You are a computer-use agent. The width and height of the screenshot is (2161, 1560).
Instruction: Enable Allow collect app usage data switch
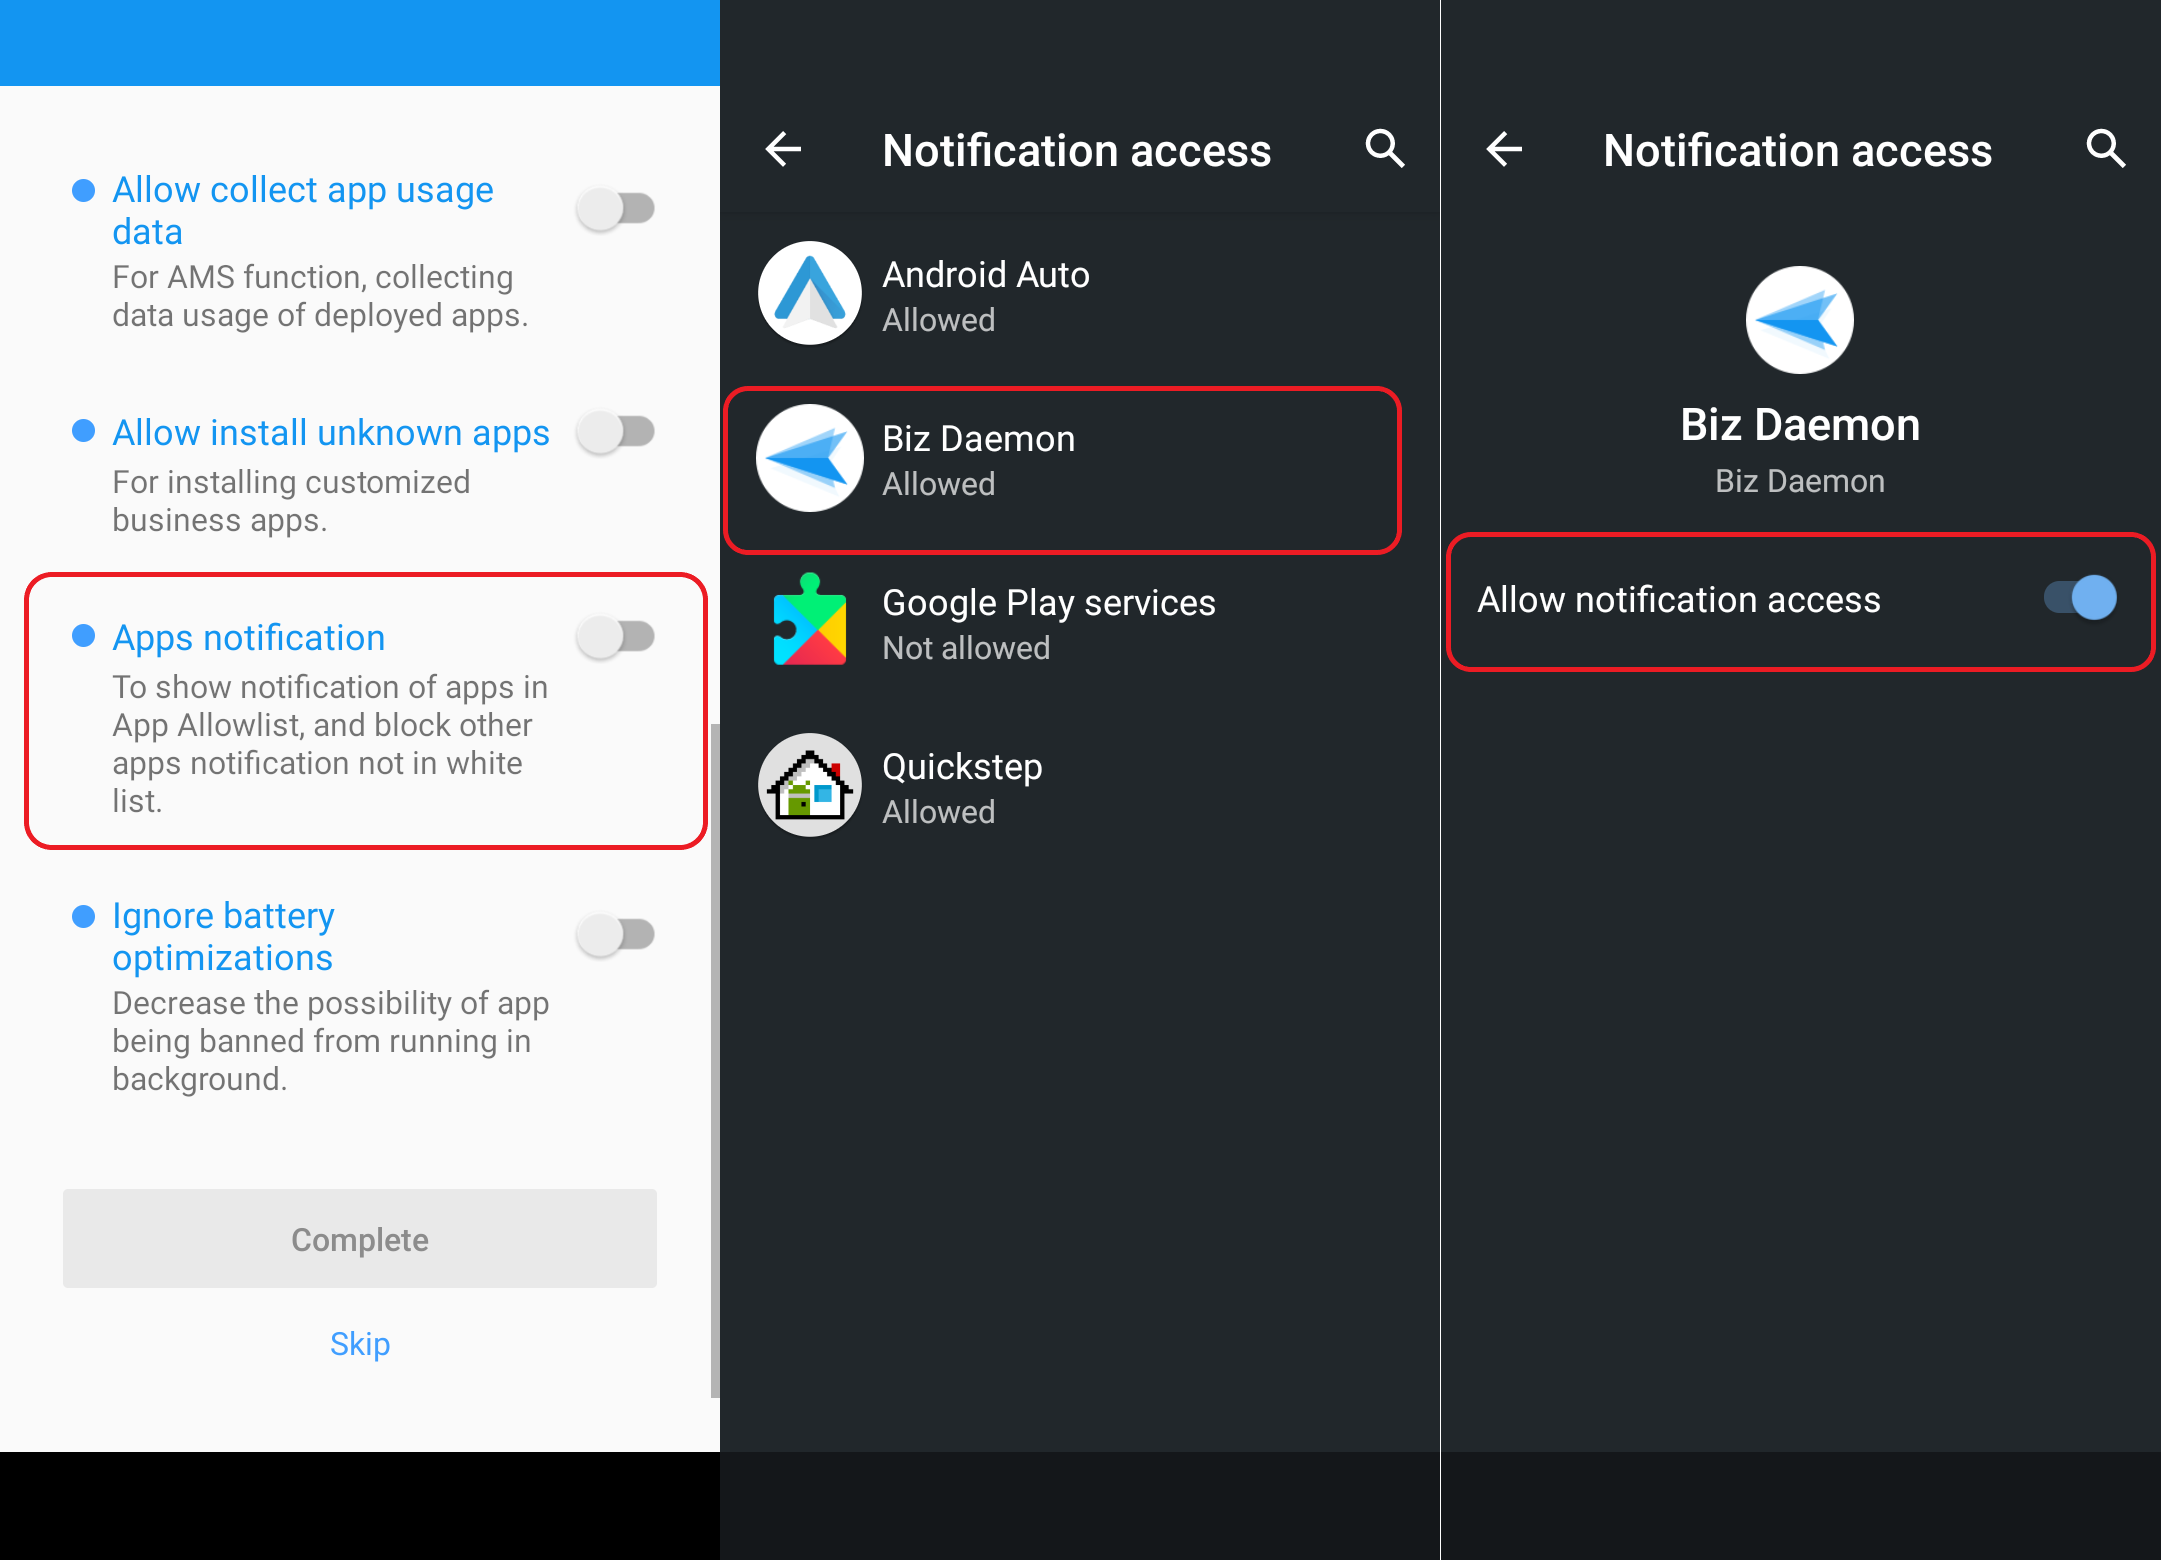pyautogui.click(x=616, y=209)
